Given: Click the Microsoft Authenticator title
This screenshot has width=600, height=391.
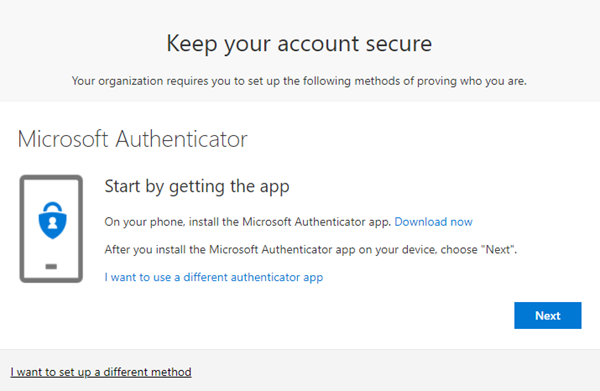Looking at the screenshot, I should pos(132,138).
